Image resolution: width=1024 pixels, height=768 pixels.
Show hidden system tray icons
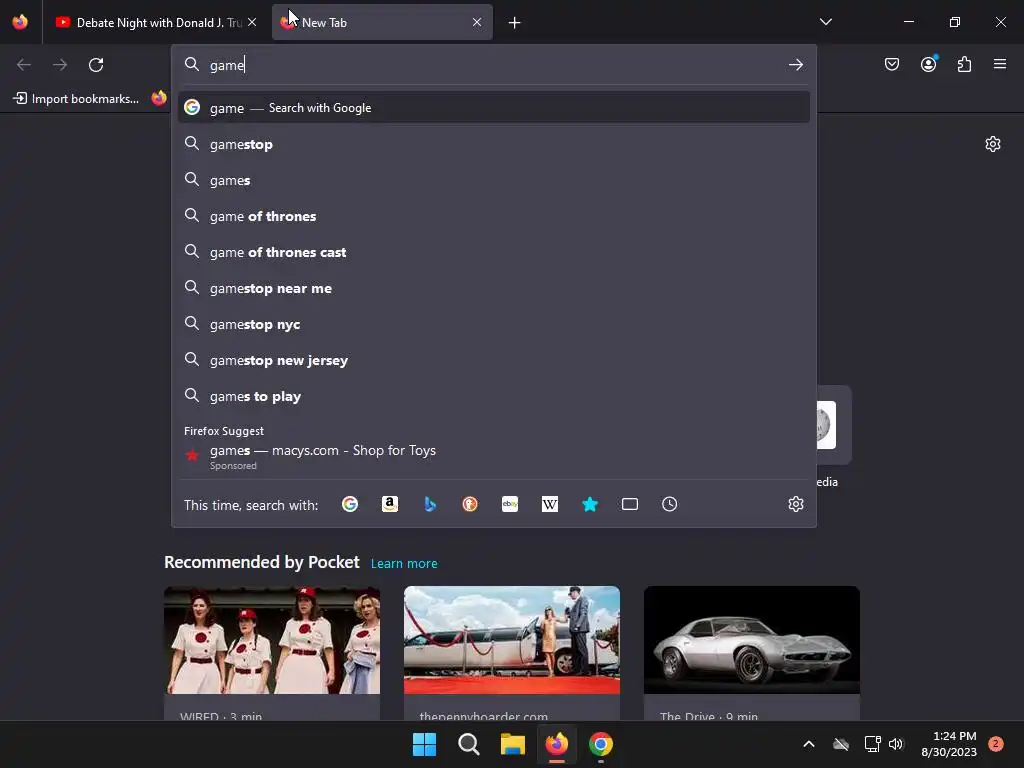808,744
